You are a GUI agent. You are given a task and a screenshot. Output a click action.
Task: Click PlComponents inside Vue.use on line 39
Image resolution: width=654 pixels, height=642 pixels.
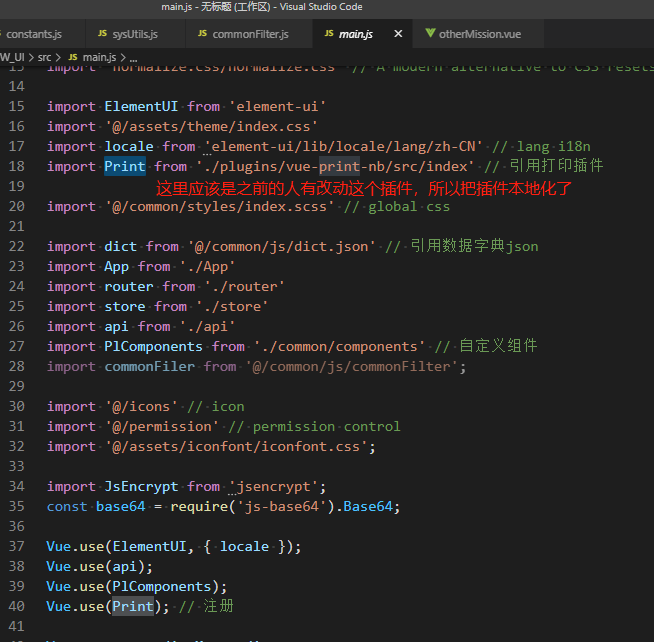pyautogui.click(x=162, y=587)
